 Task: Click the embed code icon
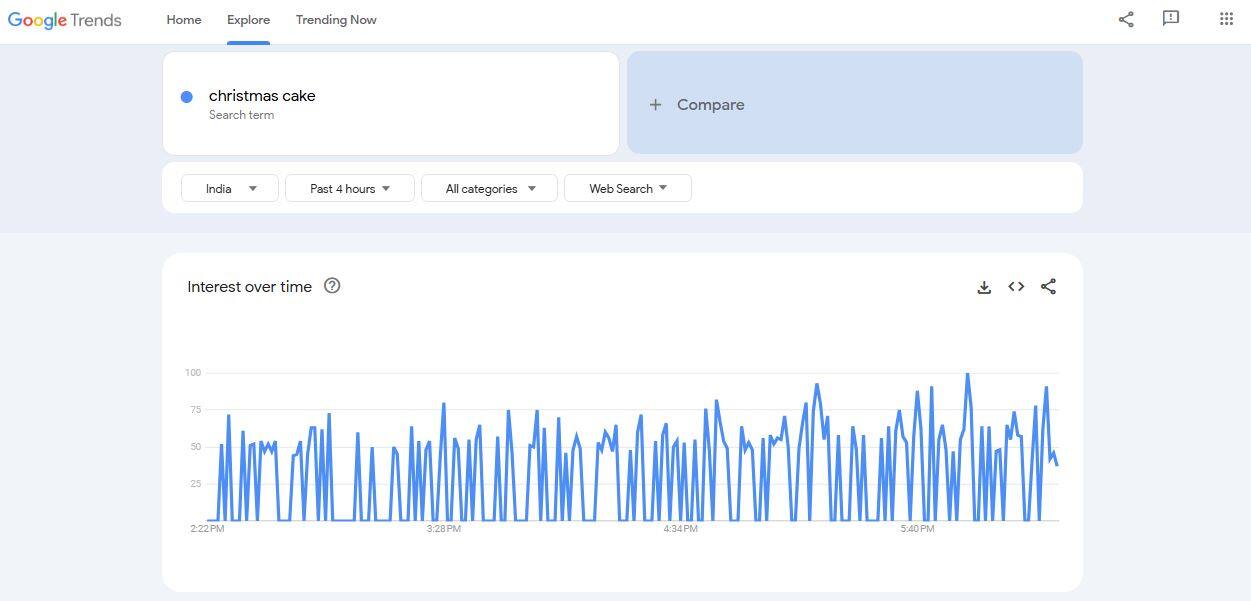1016,287
